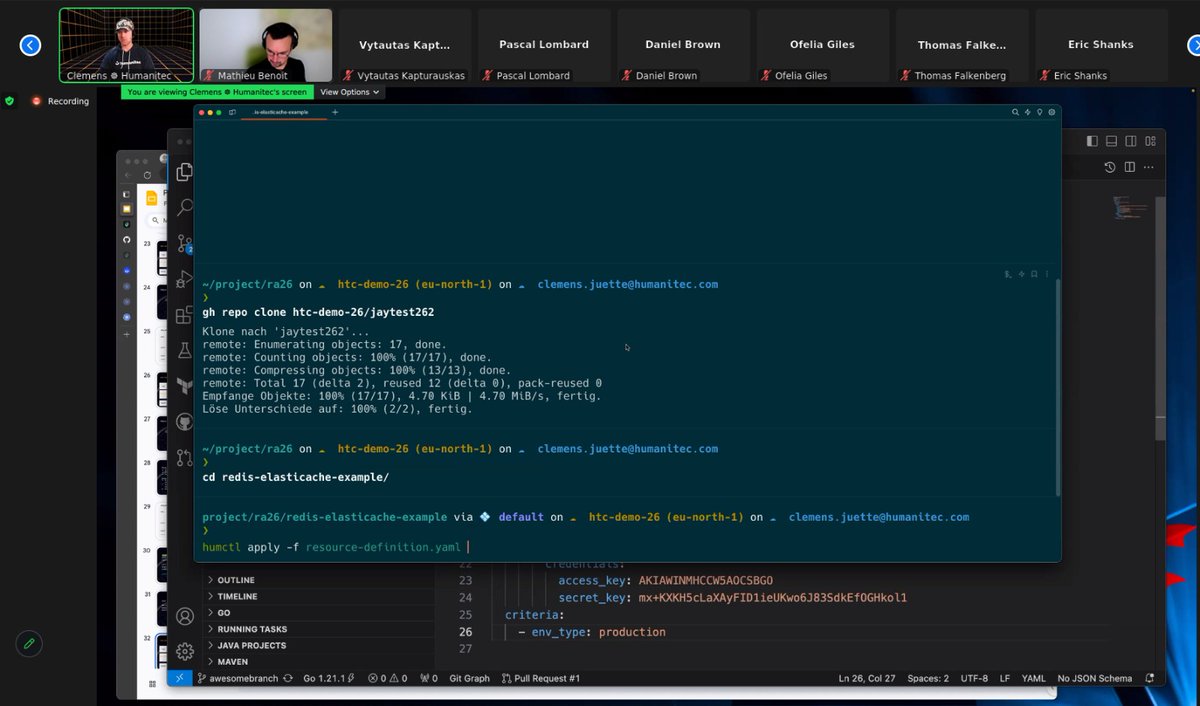Screen dimensions: 1200x706
Task: Open the Pull Requests view in activity bar
Action: pyautogui.click(x=184, y=457)
